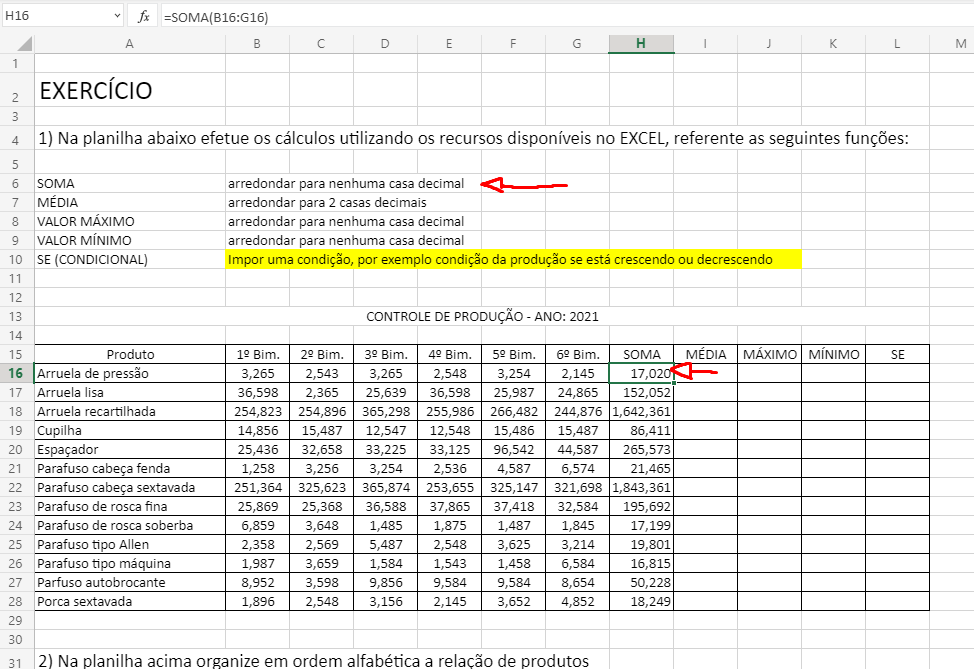Click the MÉDIA table header cell
The width and height of the screenshot is (974, 669).
pos(706,355)
